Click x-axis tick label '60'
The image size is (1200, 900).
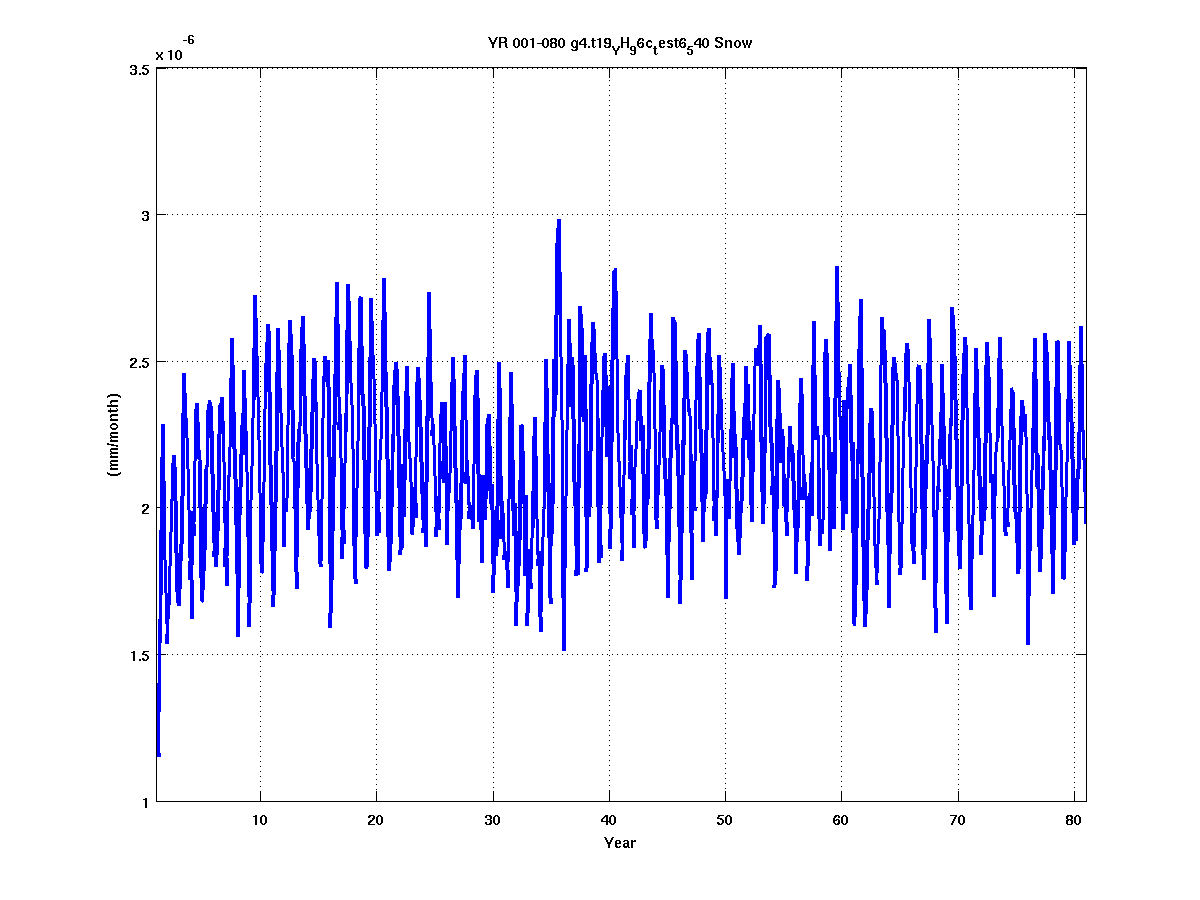[841, 821]
